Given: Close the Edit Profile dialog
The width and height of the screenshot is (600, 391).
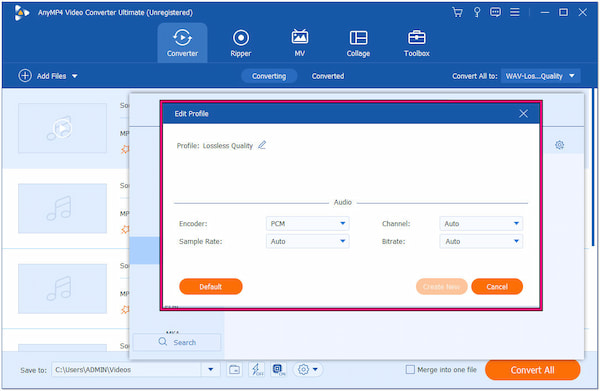Looking at the screenshot, I should [523, 114].
